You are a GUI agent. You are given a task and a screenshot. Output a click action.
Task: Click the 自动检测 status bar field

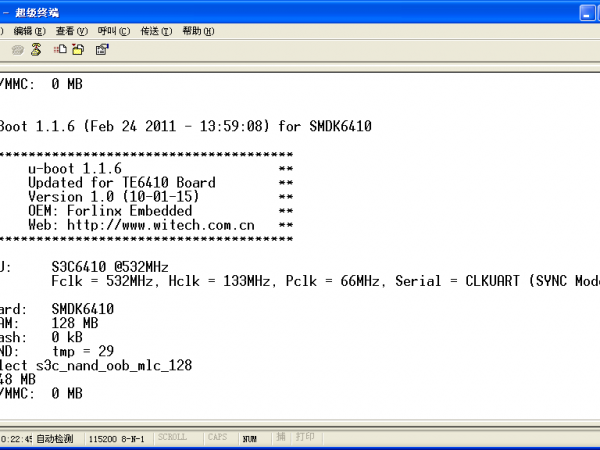click(55, 438)
